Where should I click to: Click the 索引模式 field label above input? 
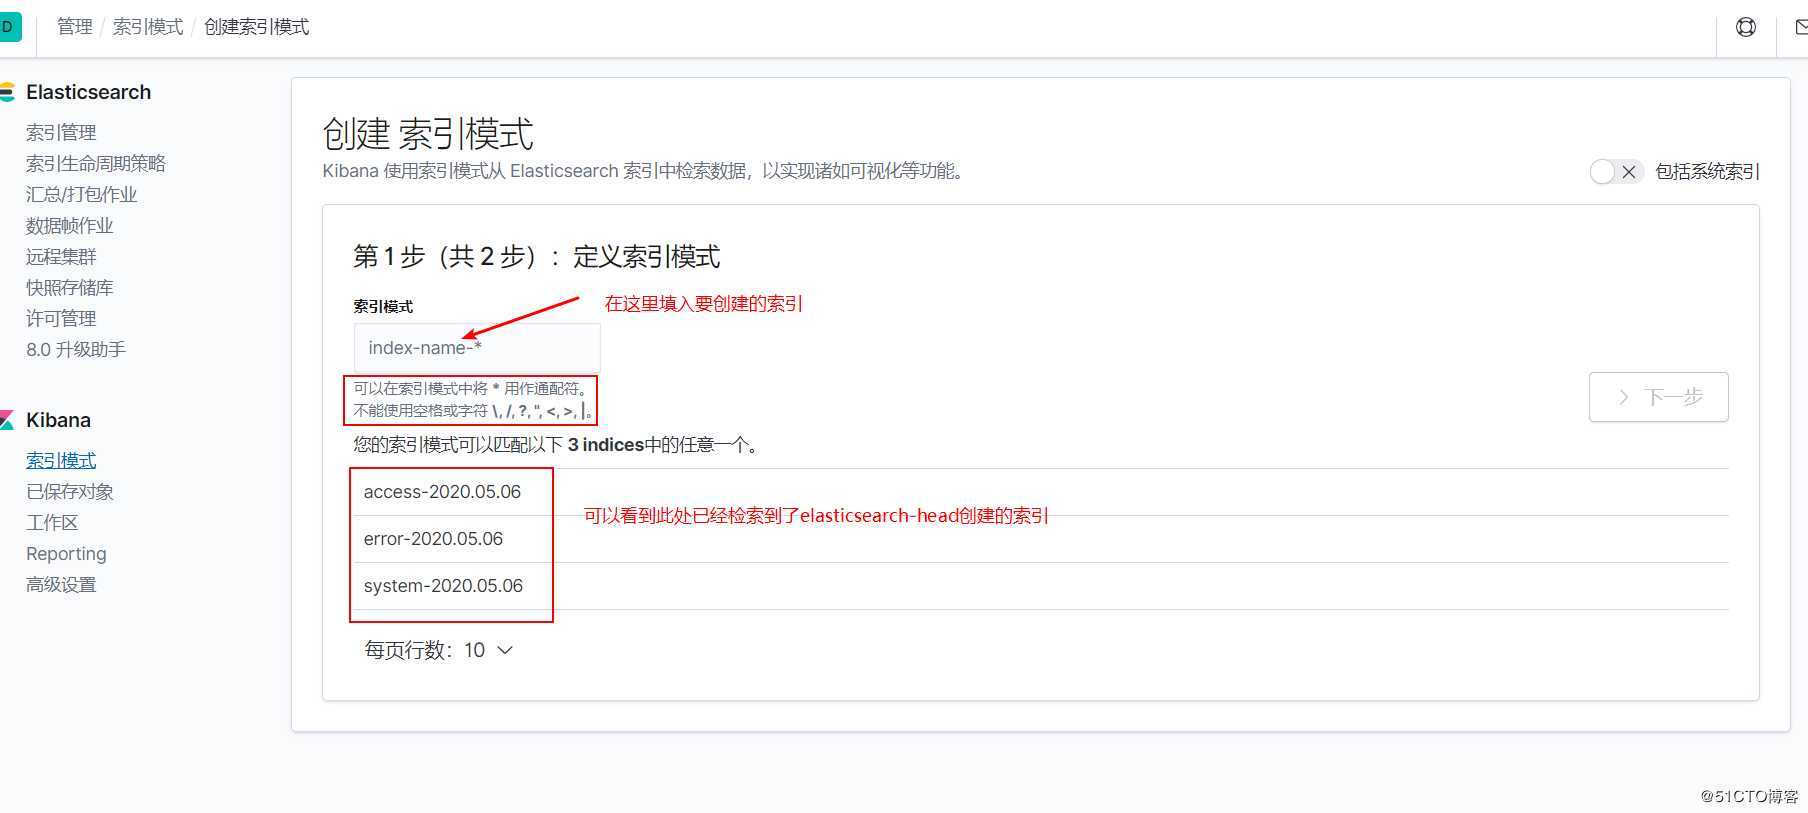[383, 306]
